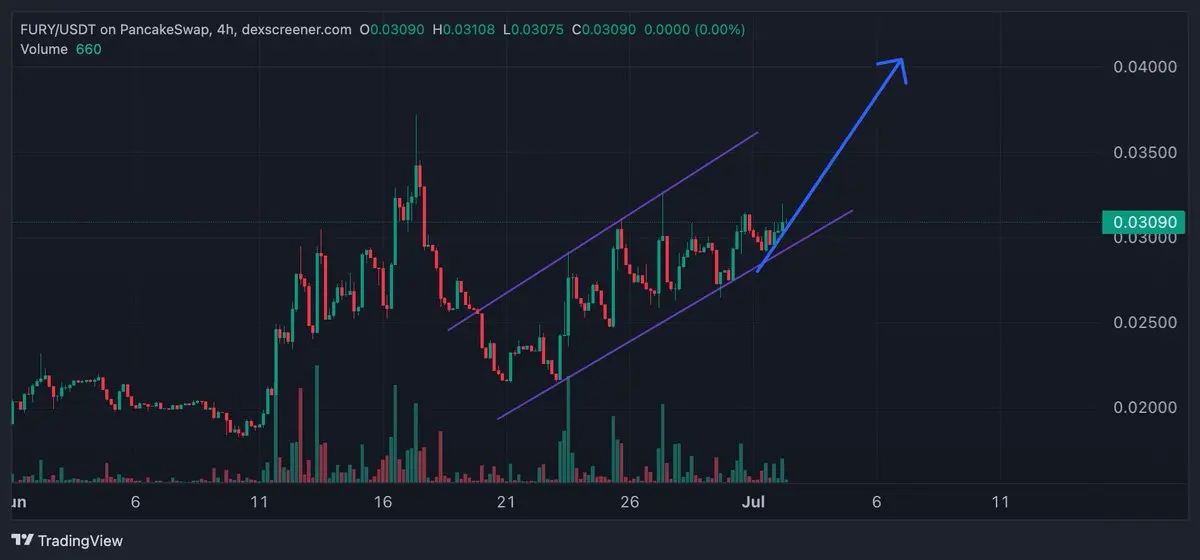Select price axis label 0.03500
1200x560 pixels.
pyautogui.click(x=1143, y=153)
